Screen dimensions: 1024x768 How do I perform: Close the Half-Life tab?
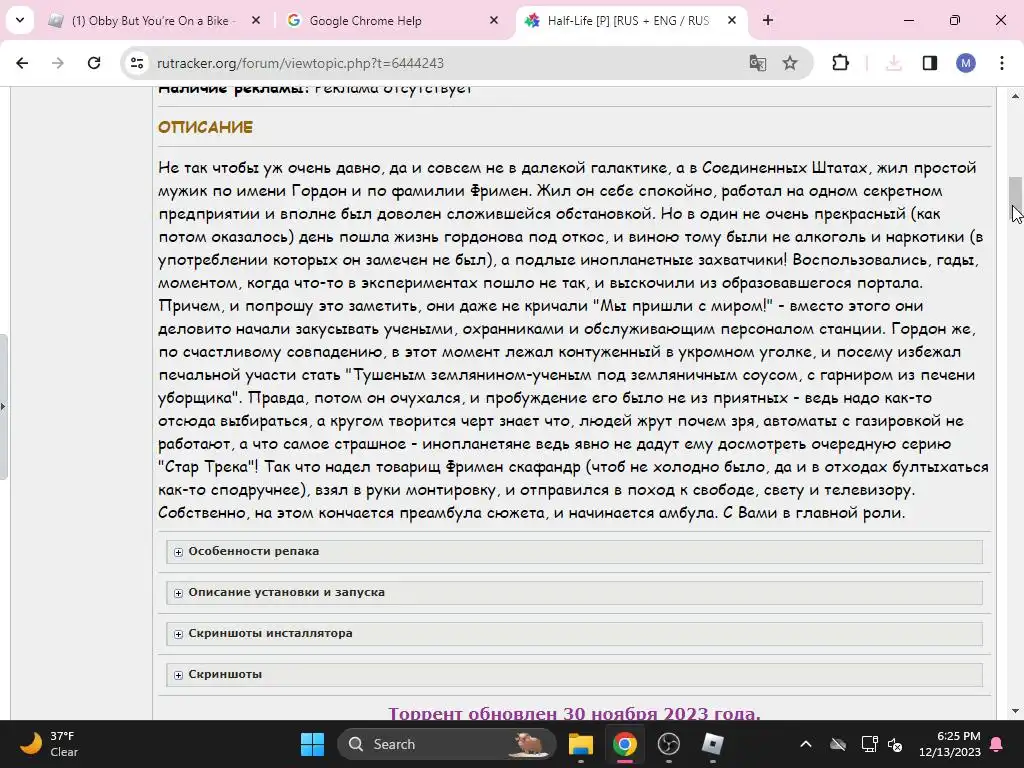(732, 20)
